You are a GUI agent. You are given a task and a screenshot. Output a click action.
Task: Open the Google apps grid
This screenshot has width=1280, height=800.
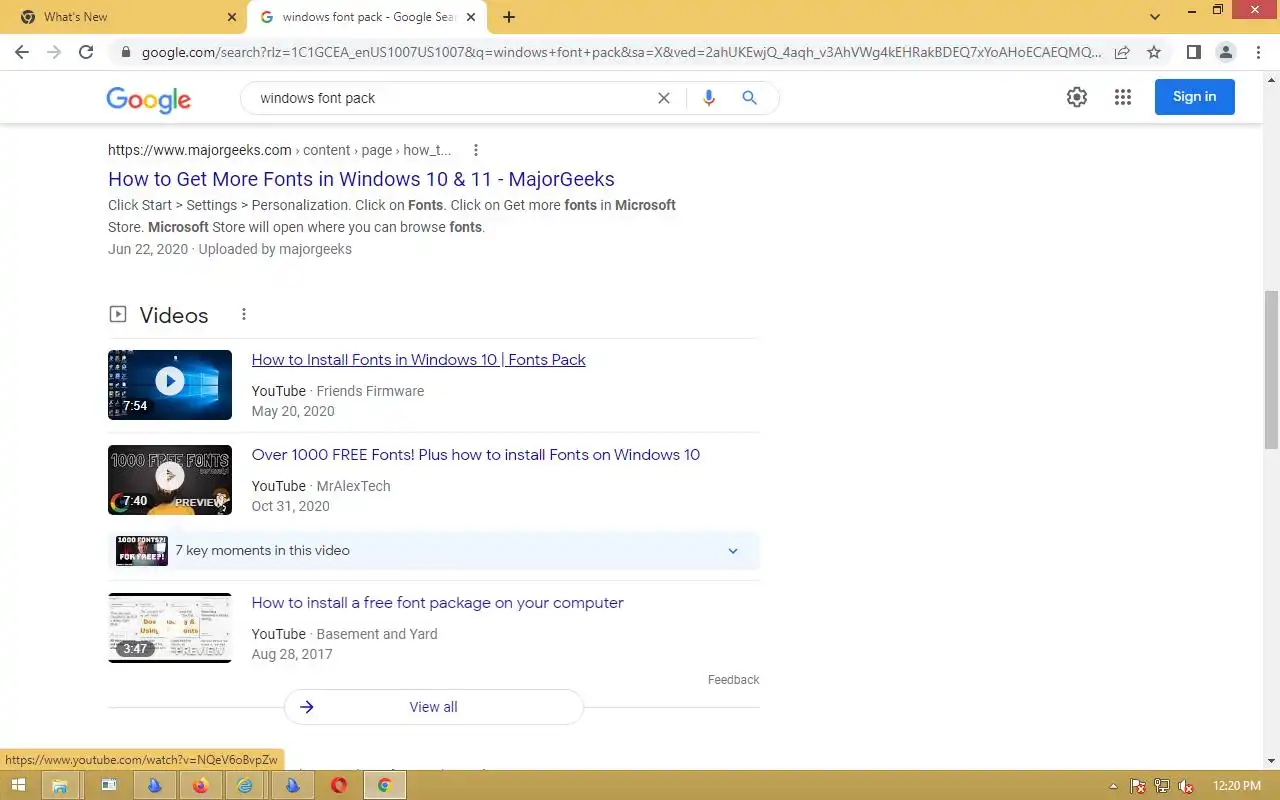click(x=1123, y=97)
